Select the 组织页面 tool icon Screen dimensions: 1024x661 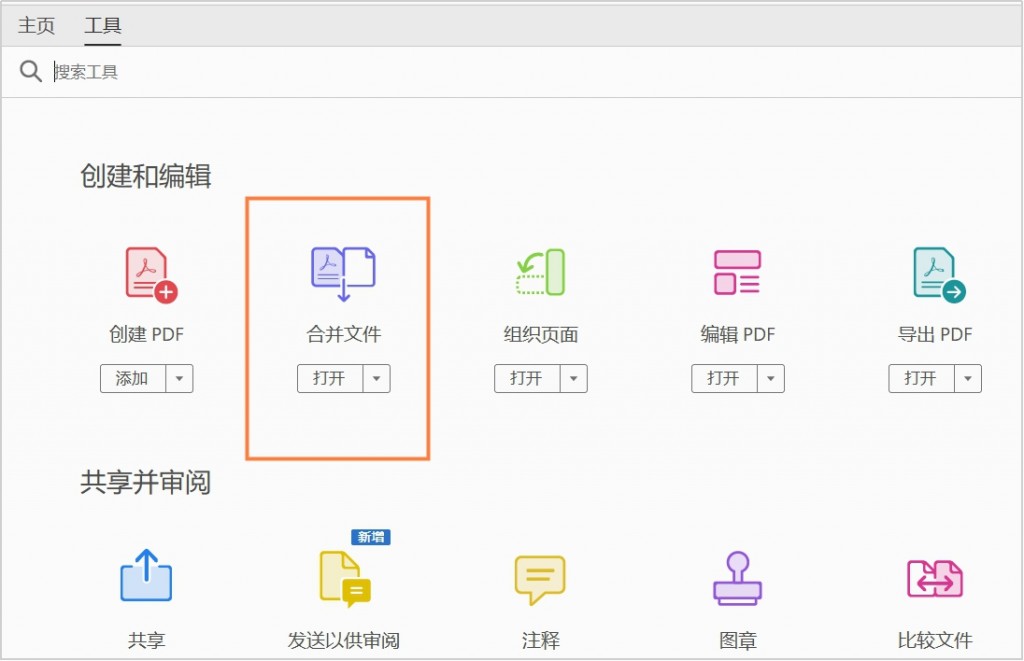pyautogui.click(x=540, y=270)
